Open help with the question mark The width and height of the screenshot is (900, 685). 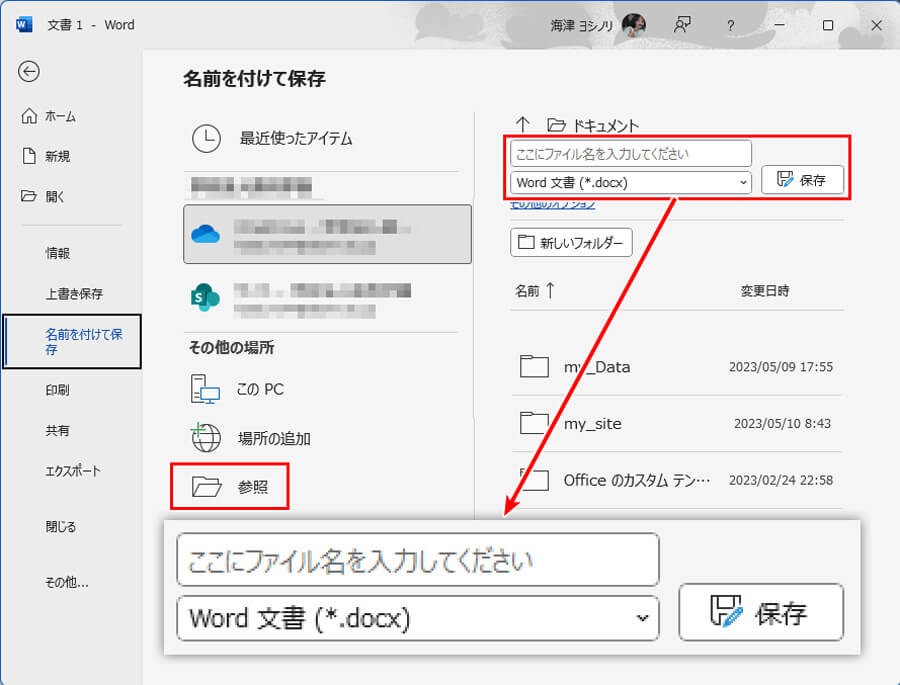[730, 26]
